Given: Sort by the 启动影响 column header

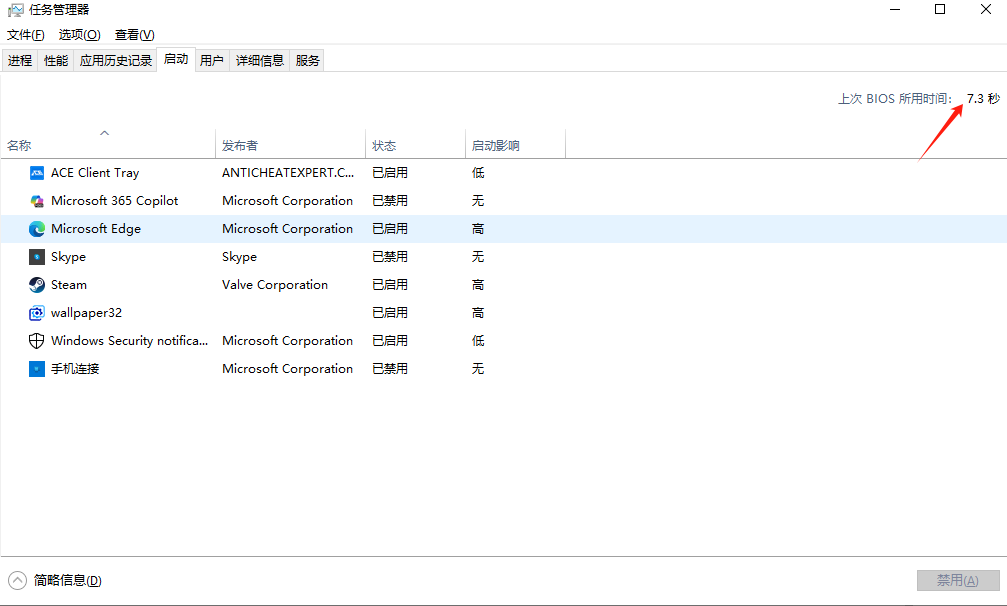Looking at the screenshot, I should [516, 145].
